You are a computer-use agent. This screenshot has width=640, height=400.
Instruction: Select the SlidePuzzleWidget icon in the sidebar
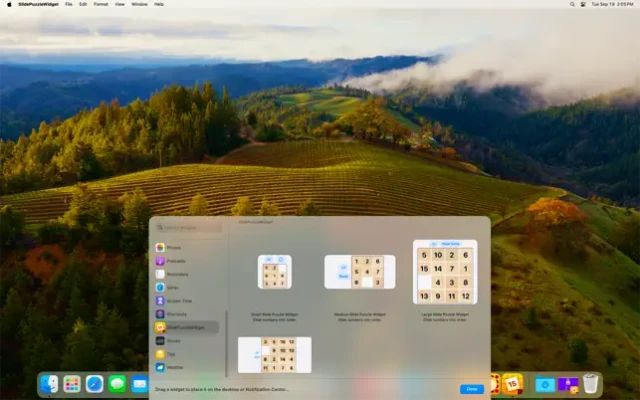click(x=160, y=327)
